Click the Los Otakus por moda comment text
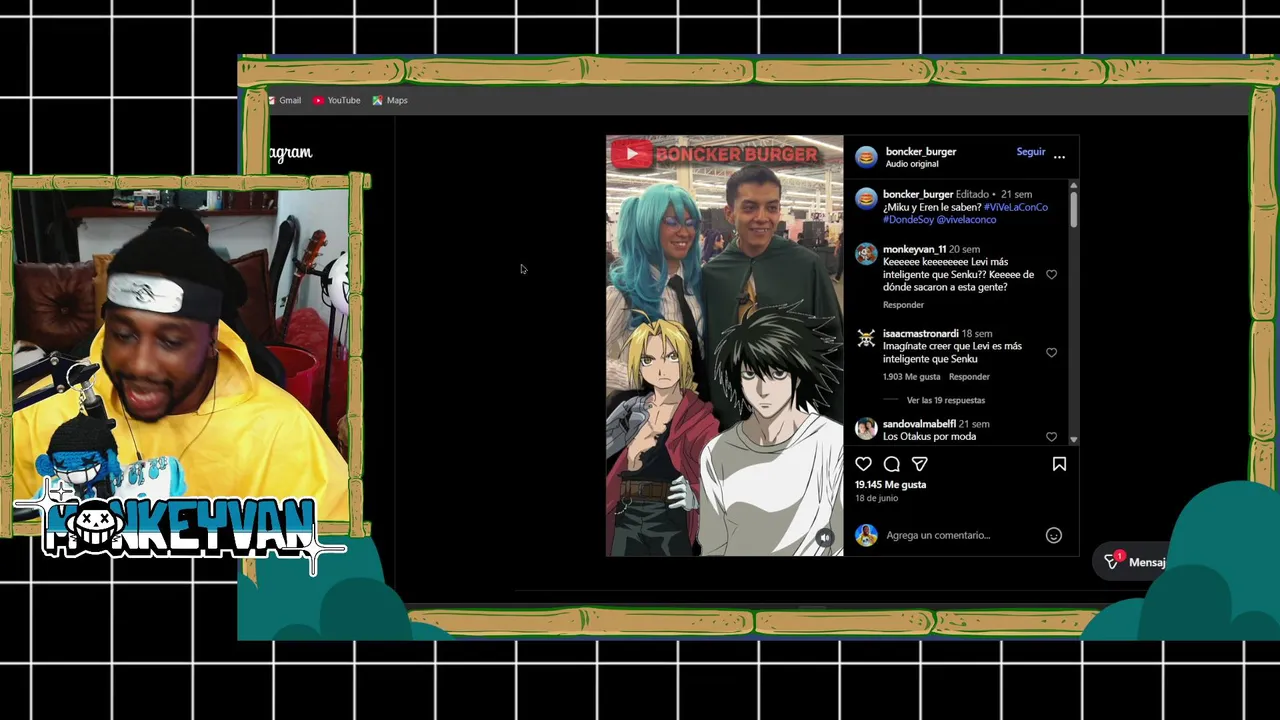This screenshot has width=1280, height=720. coord(929,437)
